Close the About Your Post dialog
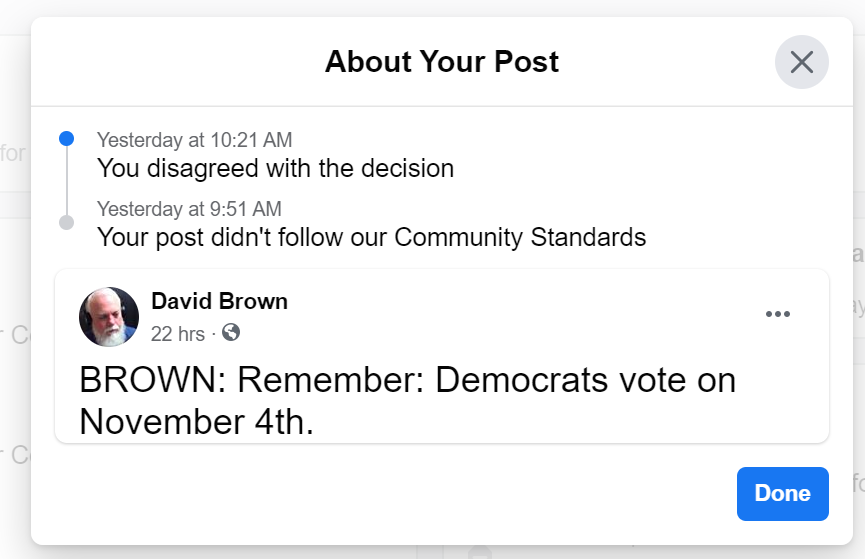This screenshot has width=865, height=559. pos(802,62)
